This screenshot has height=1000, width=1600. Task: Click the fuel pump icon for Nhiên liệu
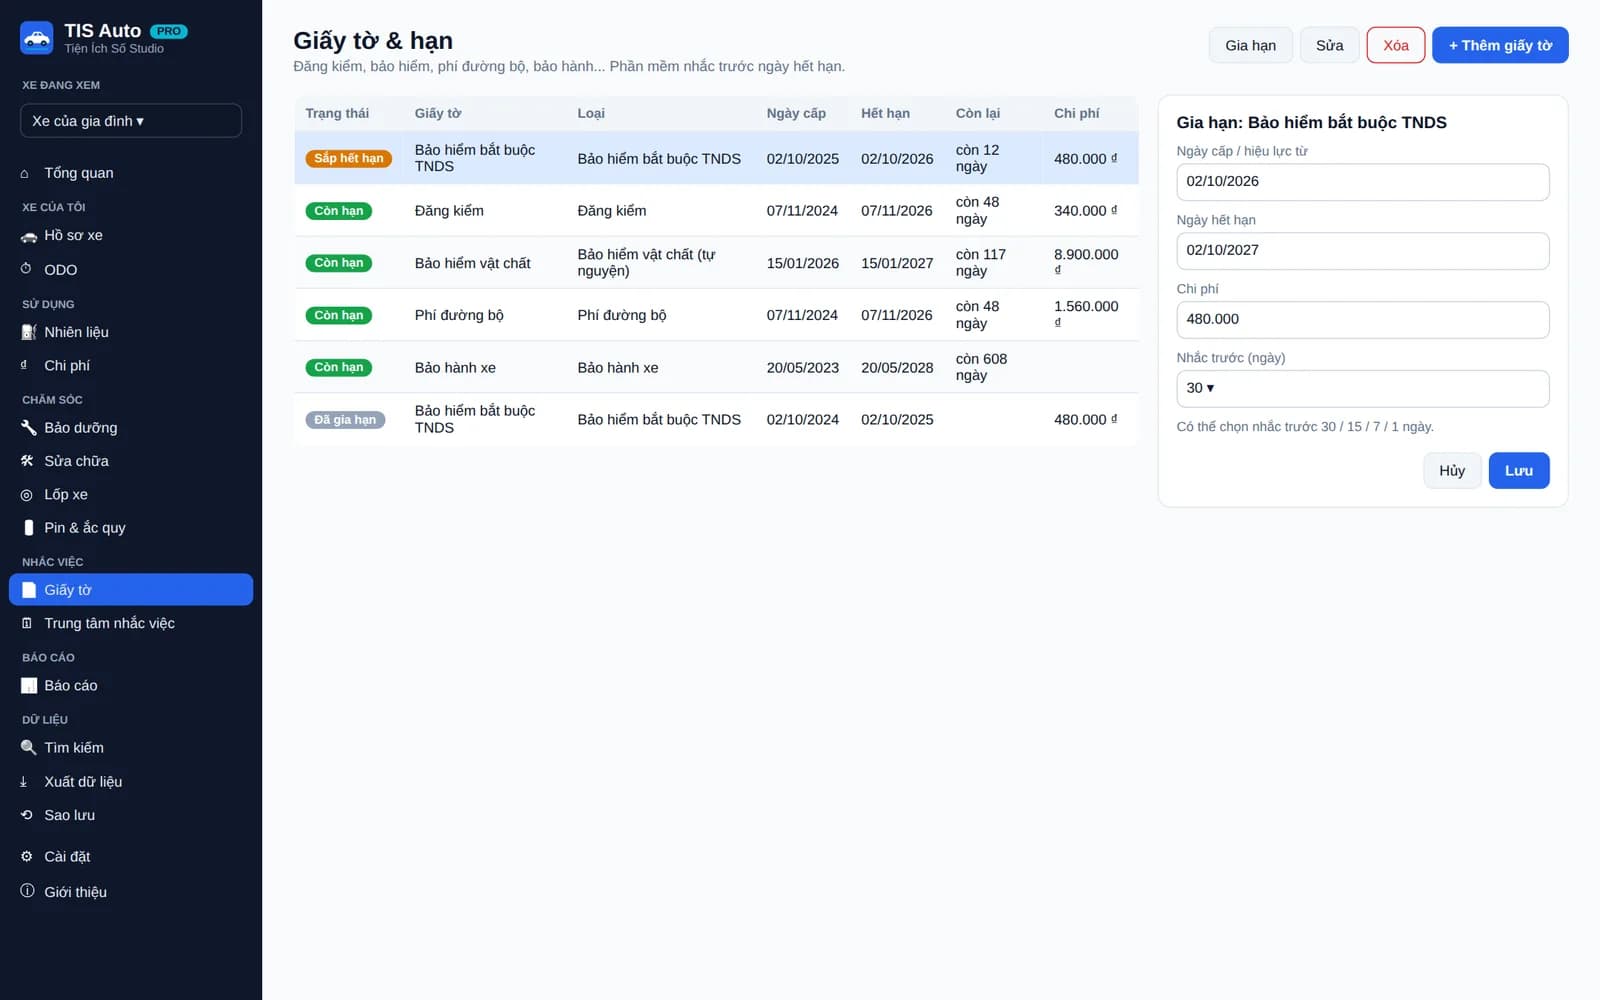coord(28,332)
